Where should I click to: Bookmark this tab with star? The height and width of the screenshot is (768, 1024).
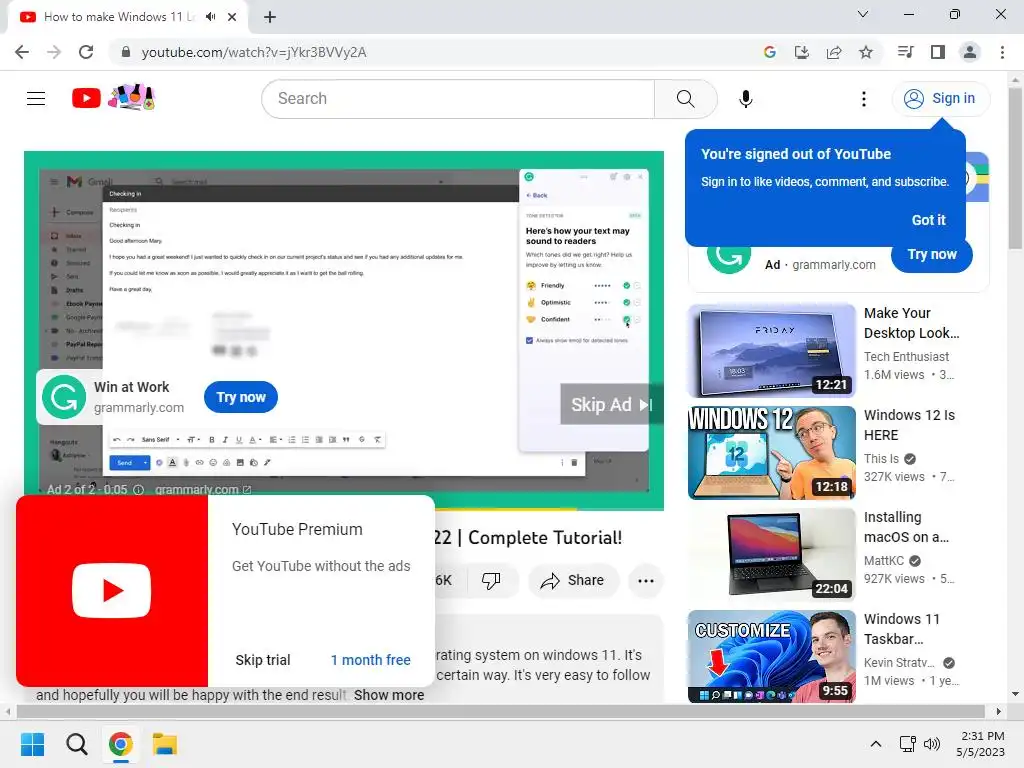pos(866,52)
